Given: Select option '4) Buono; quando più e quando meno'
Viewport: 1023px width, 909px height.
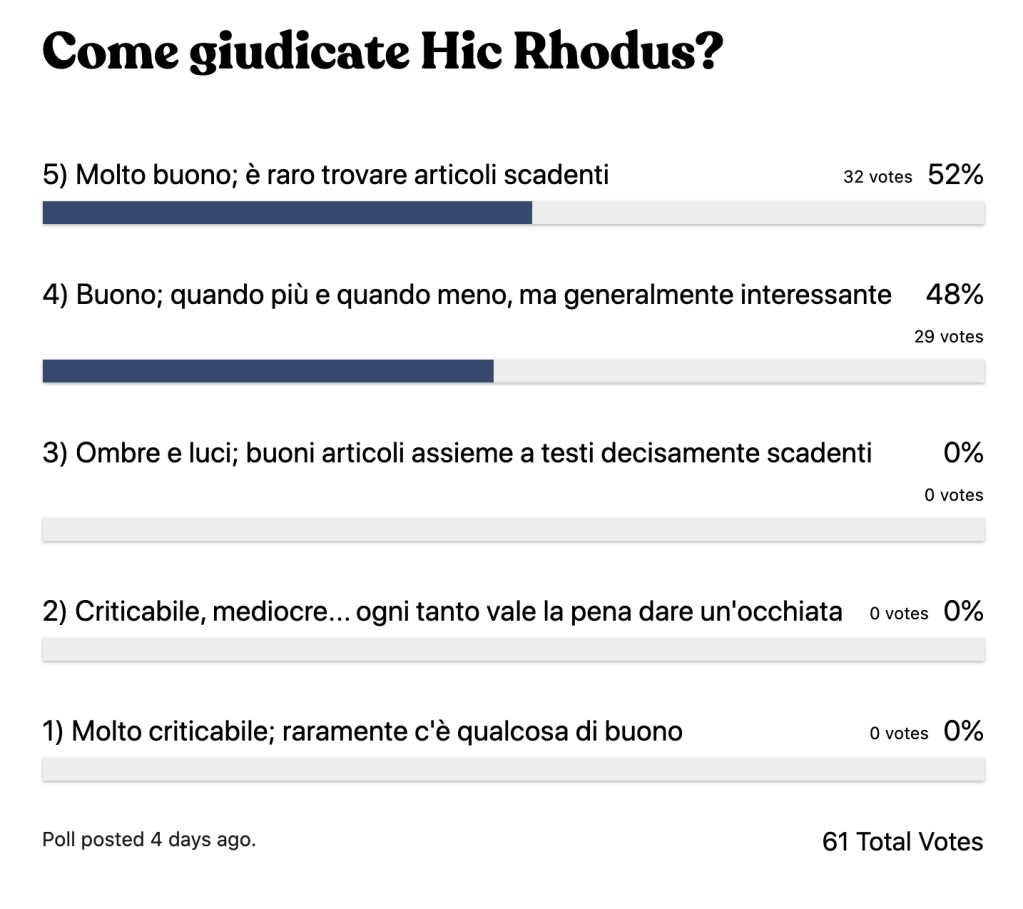Looking at the screenshot, I should (x=466, y=295).
